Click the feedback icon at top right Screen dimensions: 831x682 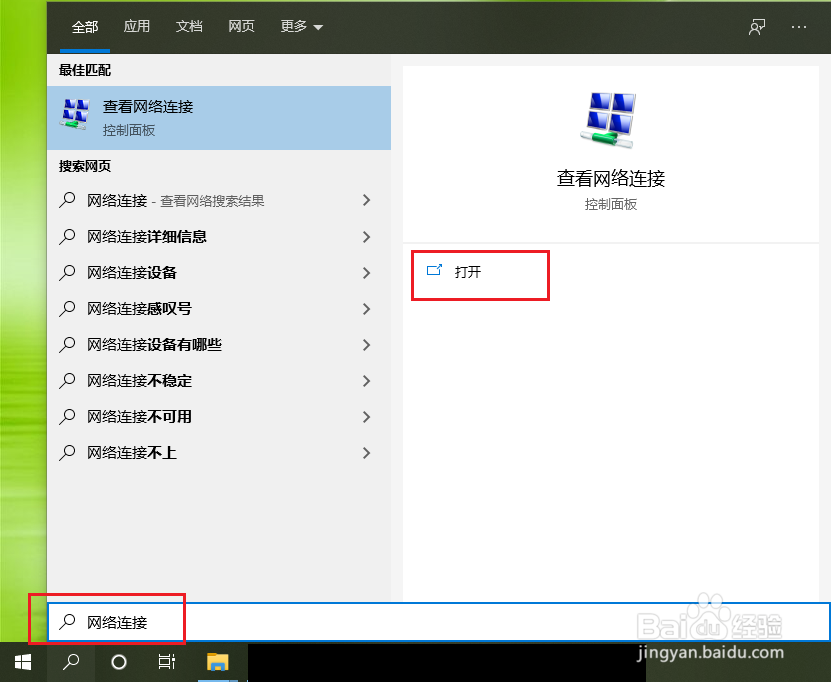[757, 27]
